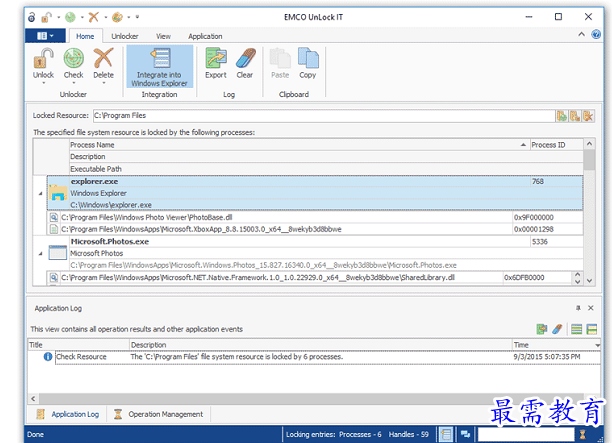Click the first browse icon beside Locked Resource

[x=562, y=116]
